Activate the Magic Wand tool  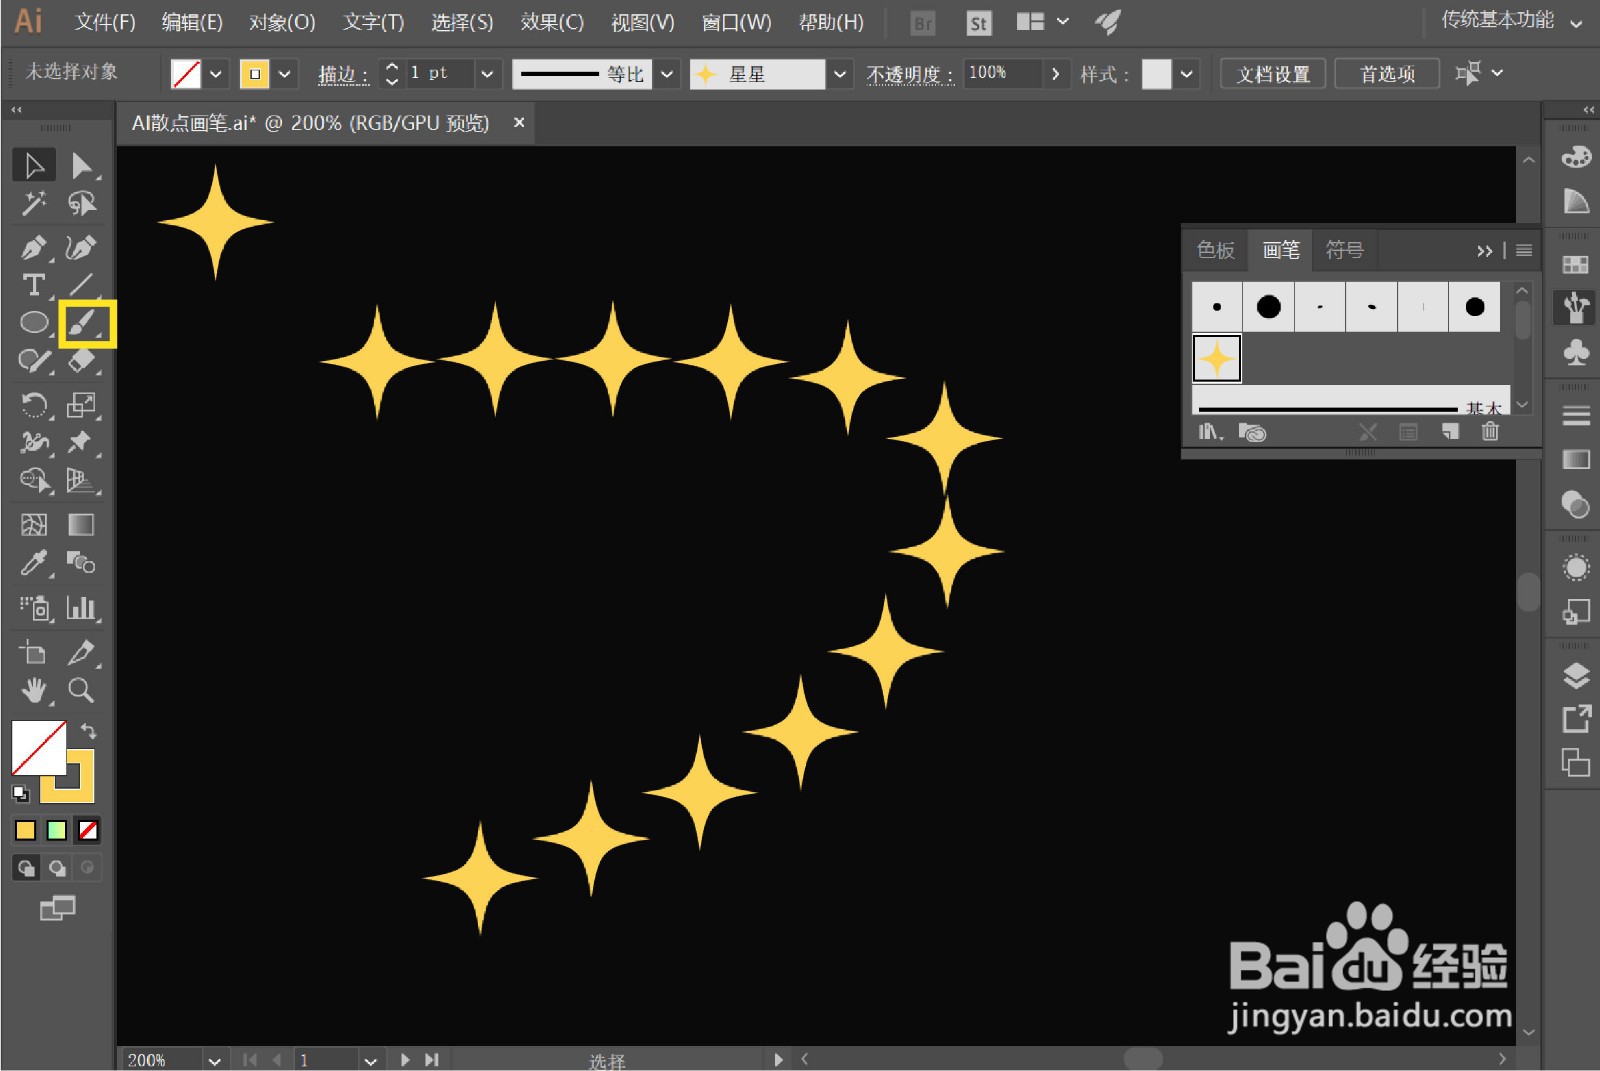coord(34,204)
